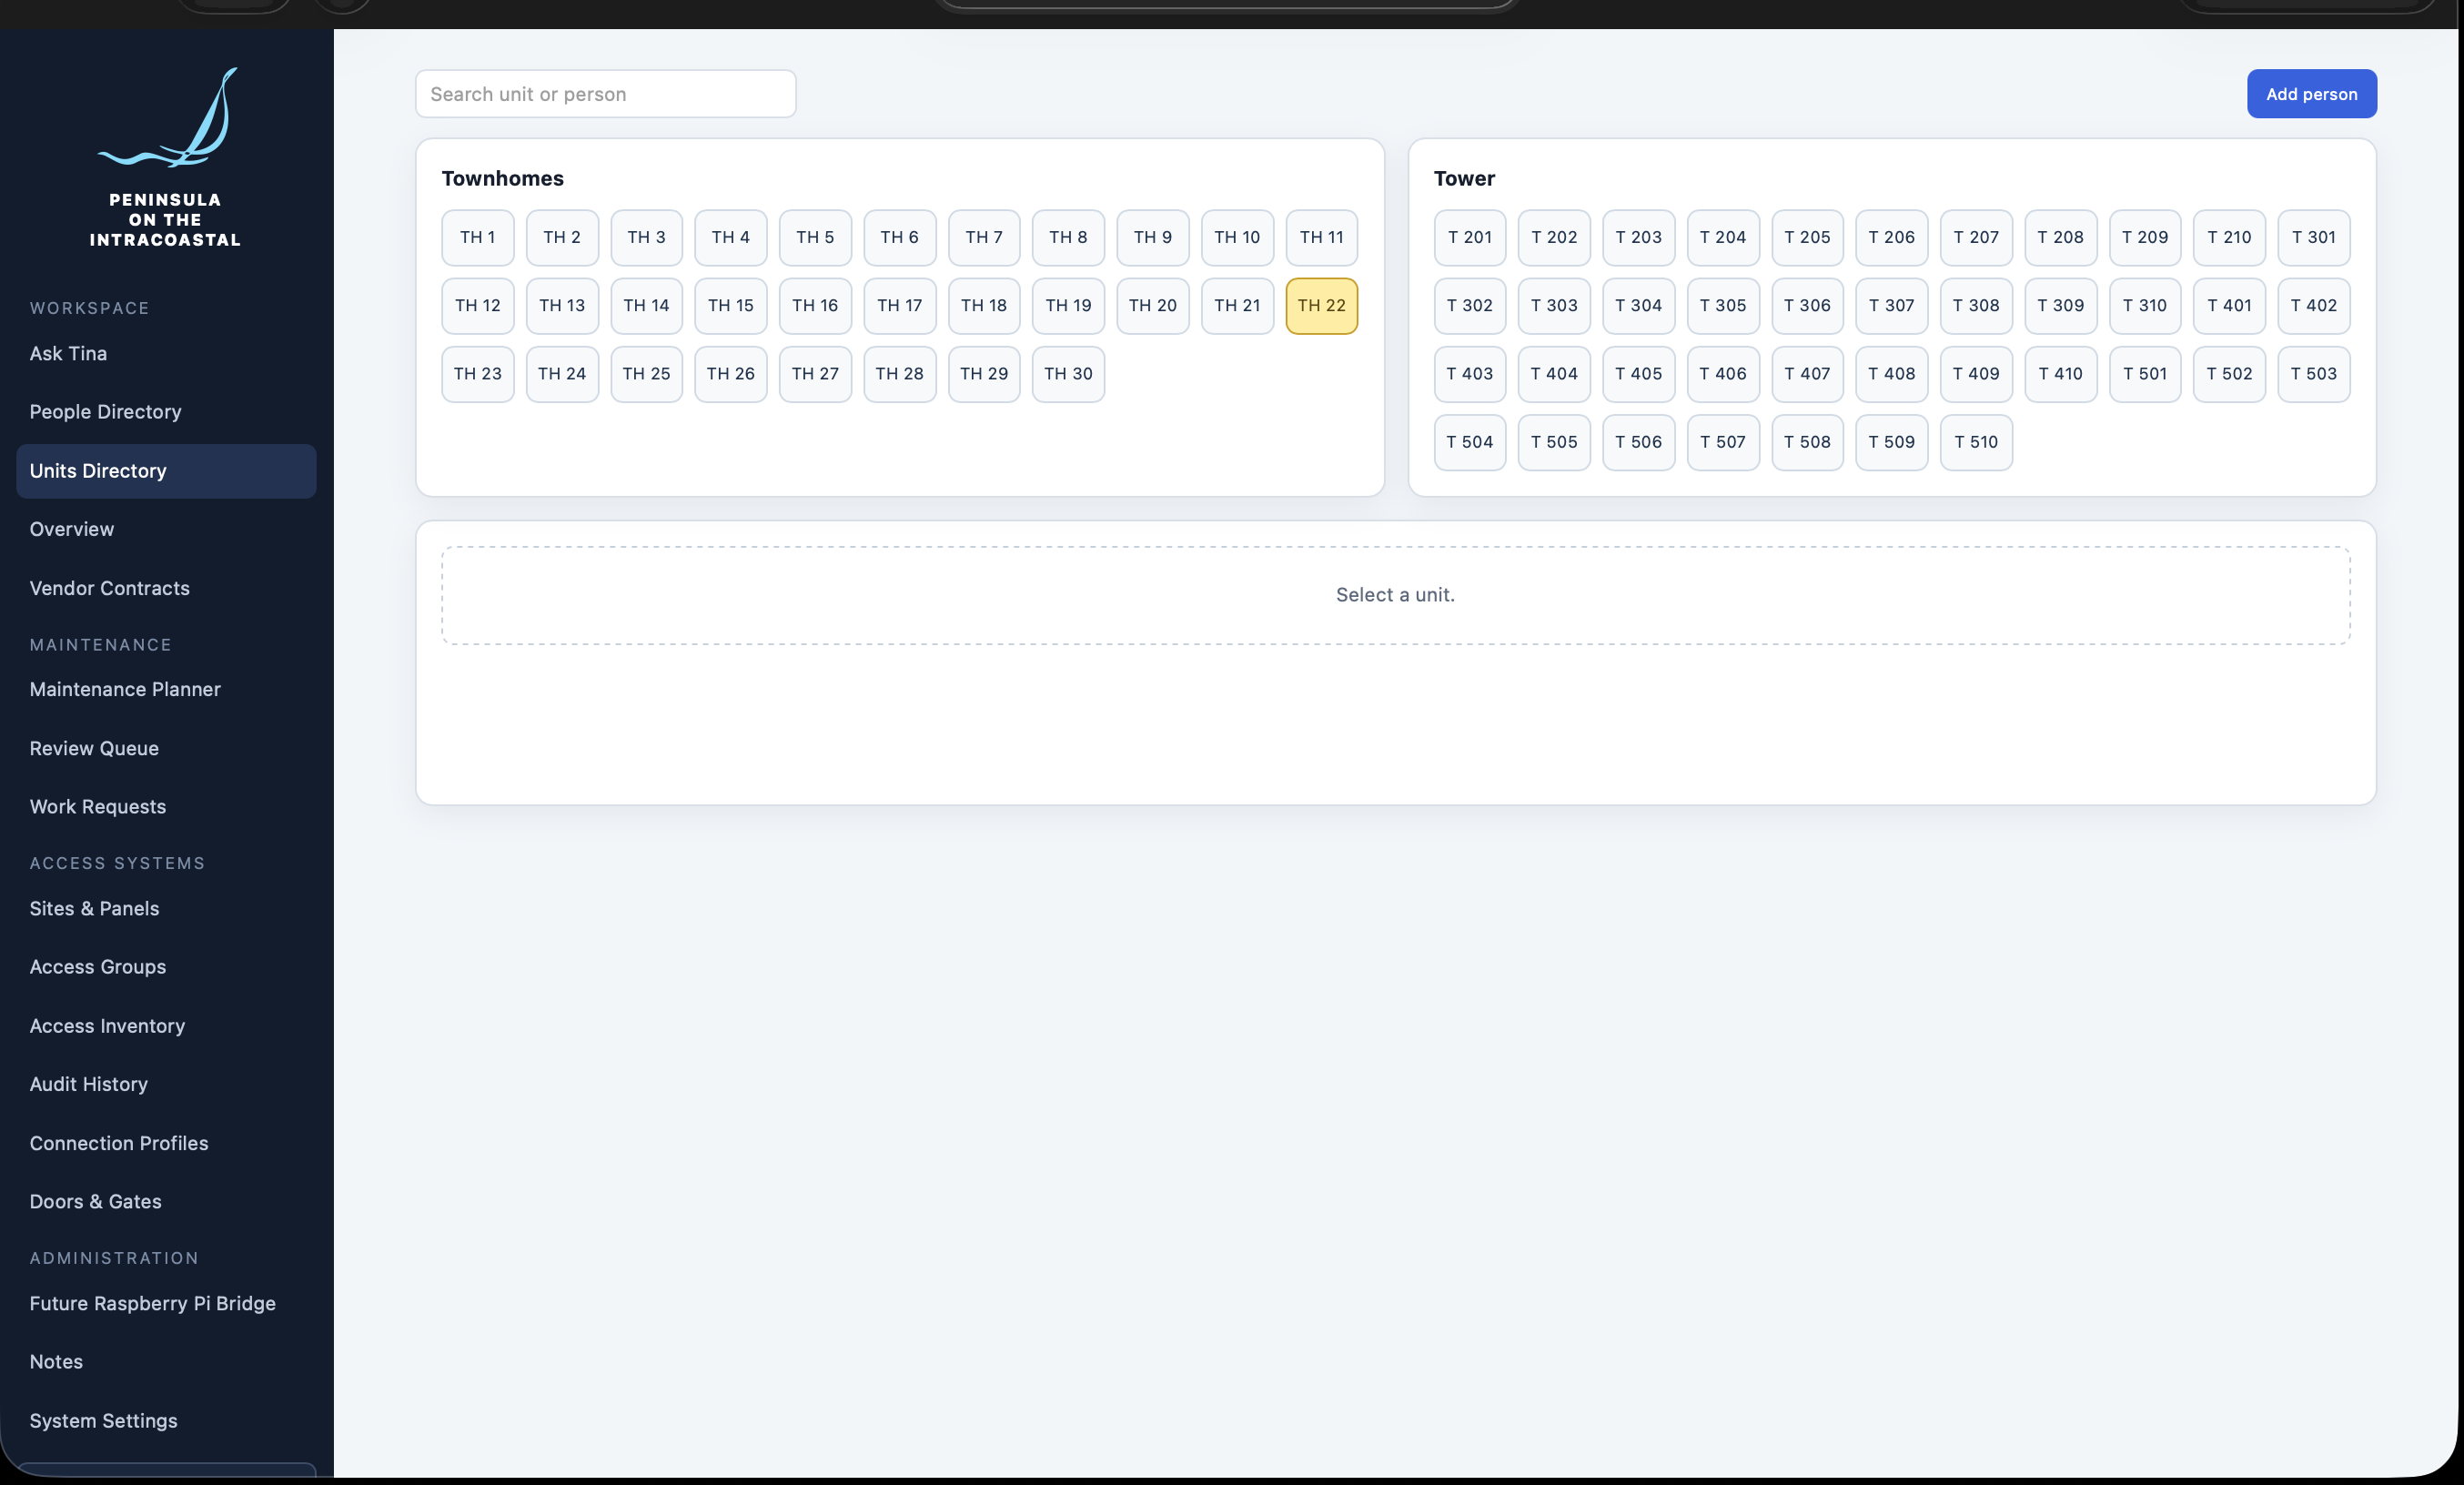2464x1485 pixels.
Task: Click the Add person button
Action: [2311, 93]
